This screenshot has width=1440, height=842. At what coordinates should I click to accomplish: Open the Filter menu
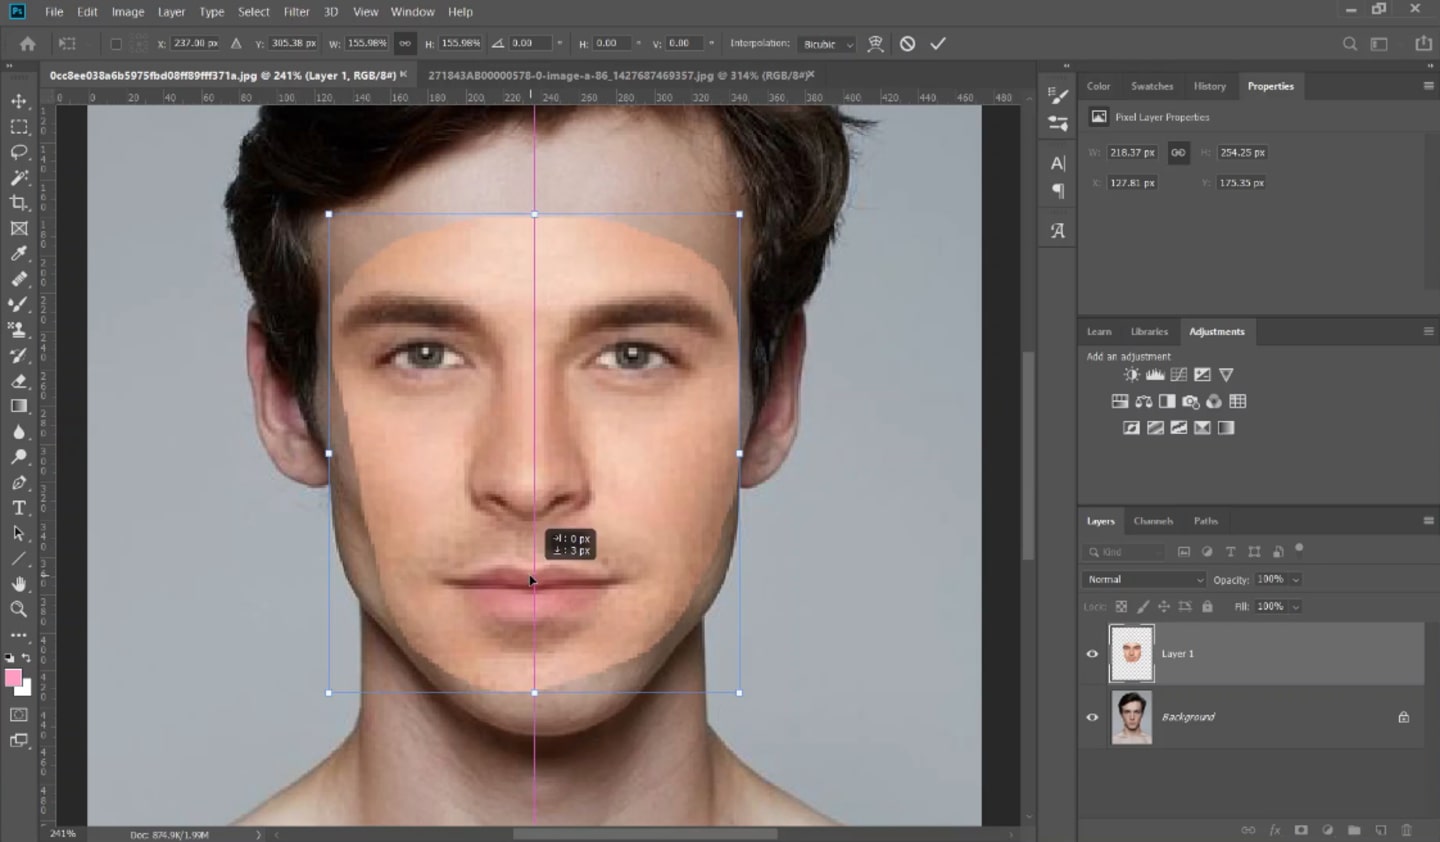(x=296, y=11)
